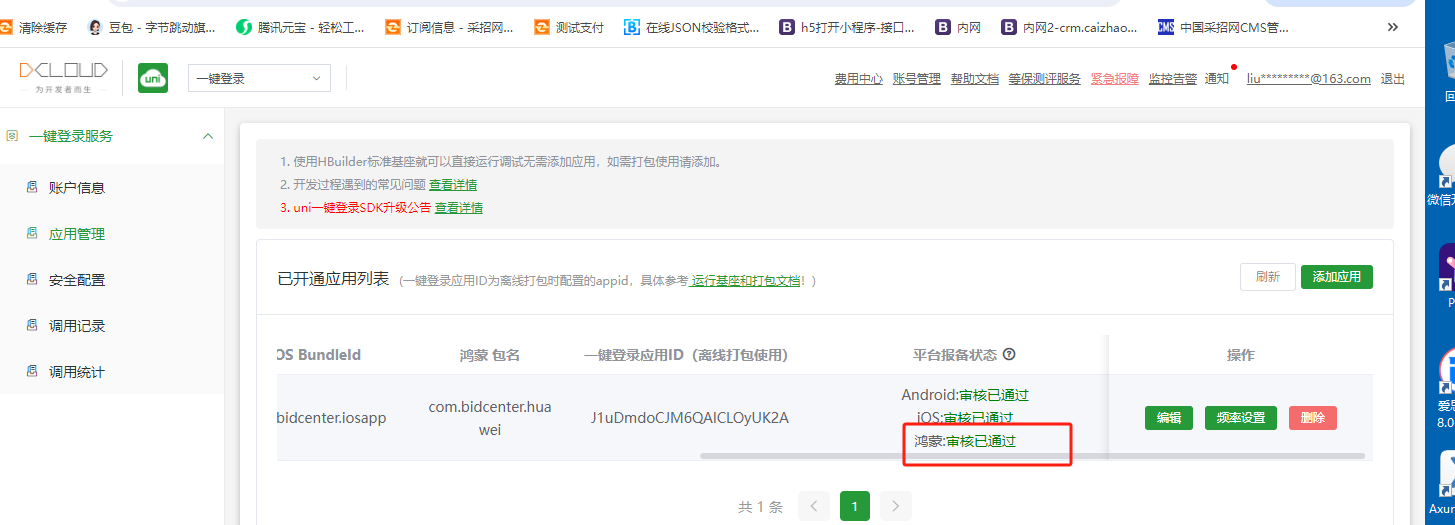The image size is (1455, 525).
Task: Click the 账户信息 sidebar icon
Action: pos(32,187)
